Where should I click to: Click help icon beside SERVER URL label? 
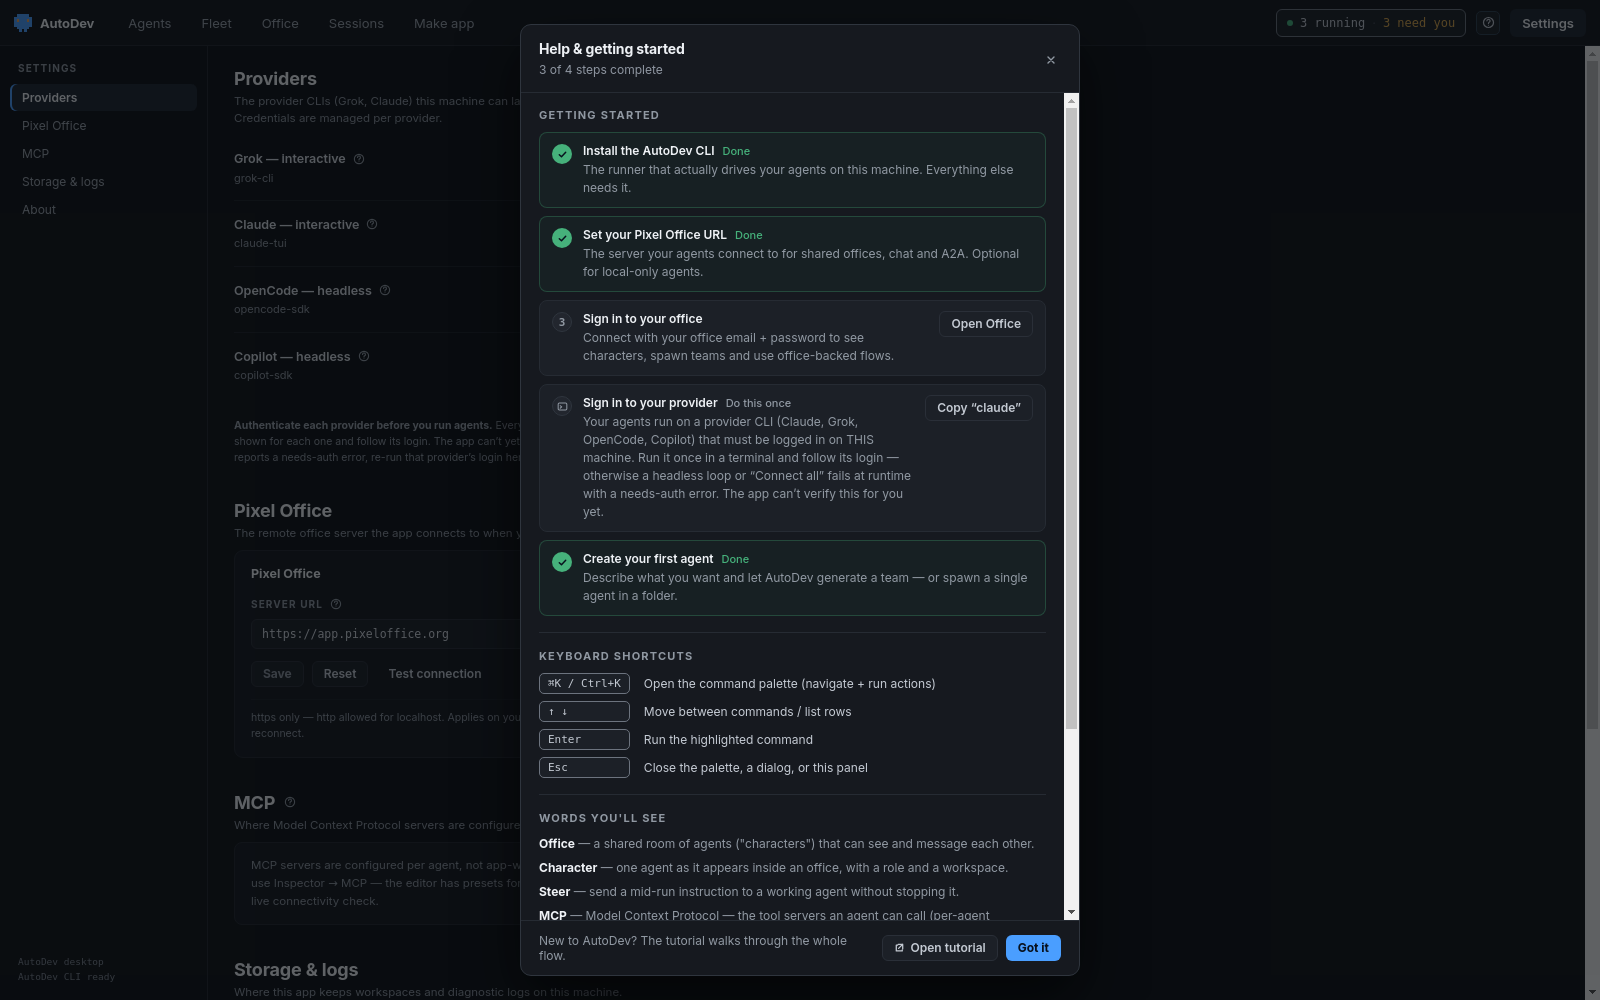336,604
